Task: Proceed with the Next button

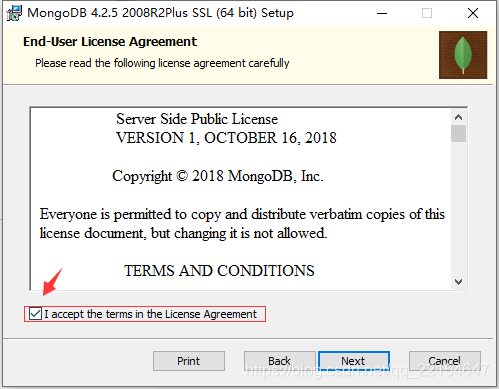Action: pyautogui.click(x=354, y=361)
